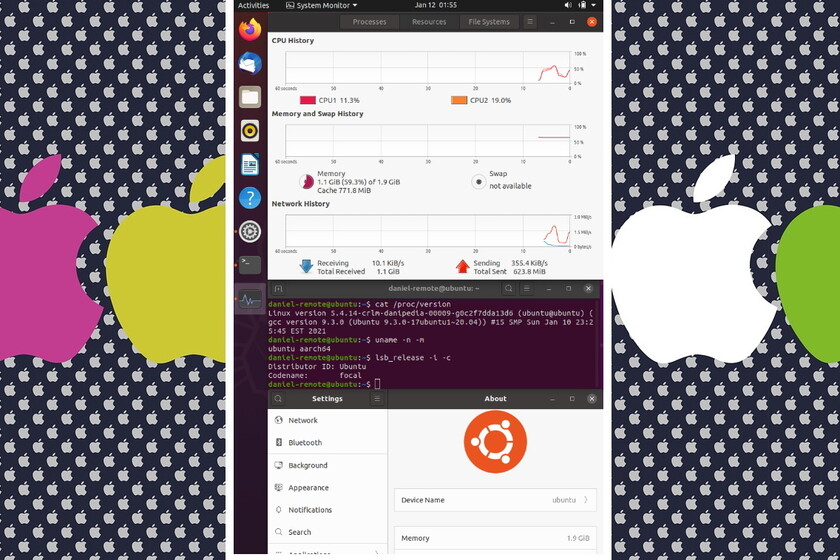840x560 pixels.
Task: Click the CPU History heading
Action: coord(292,41)
